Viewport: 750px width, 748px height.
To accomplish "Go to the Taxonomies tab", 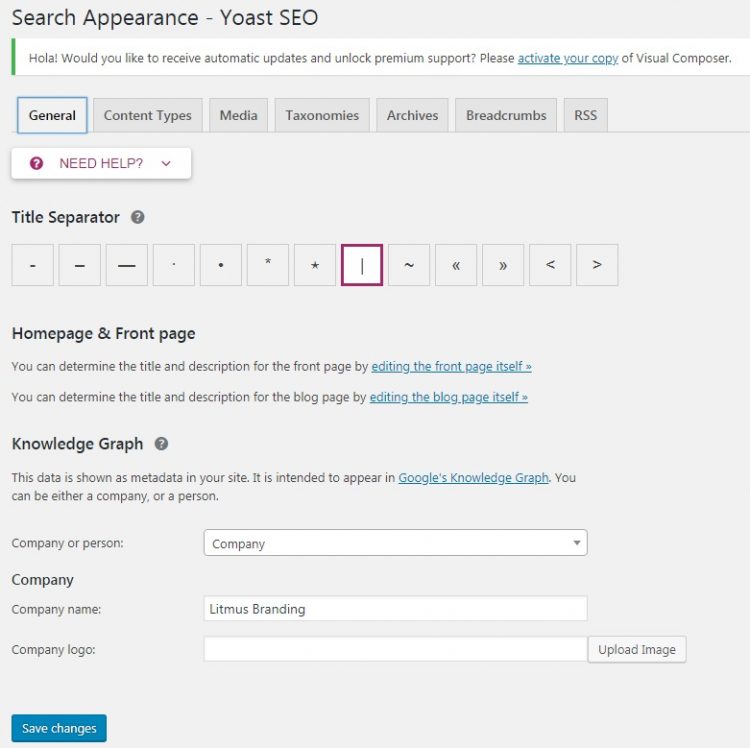I will tap(322, 115).
